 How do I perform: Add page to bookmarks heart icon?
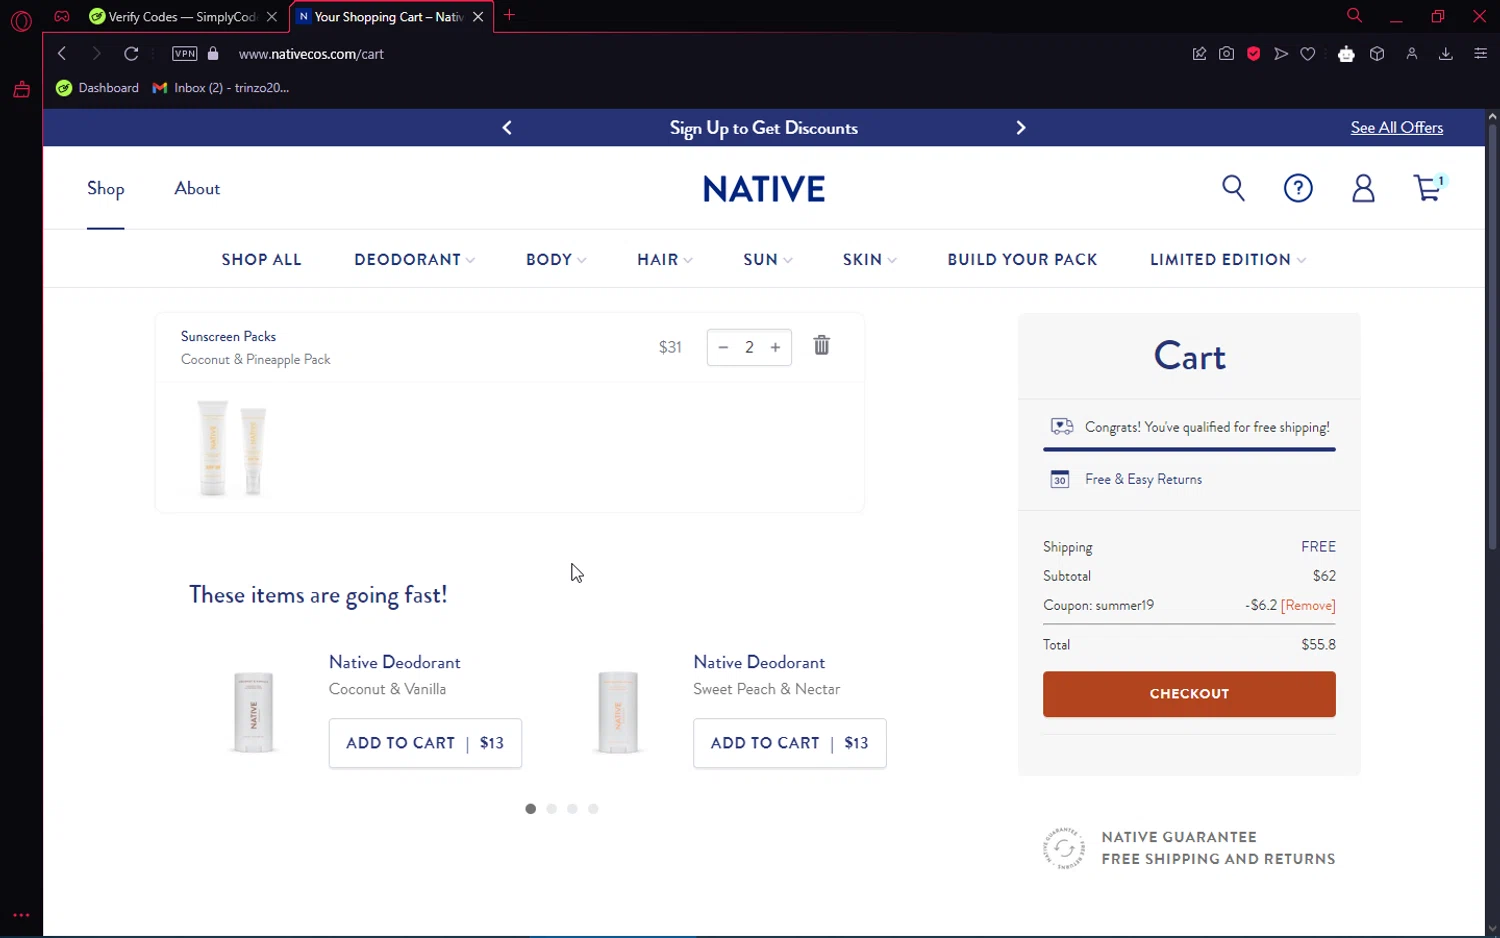[1308, 54]
